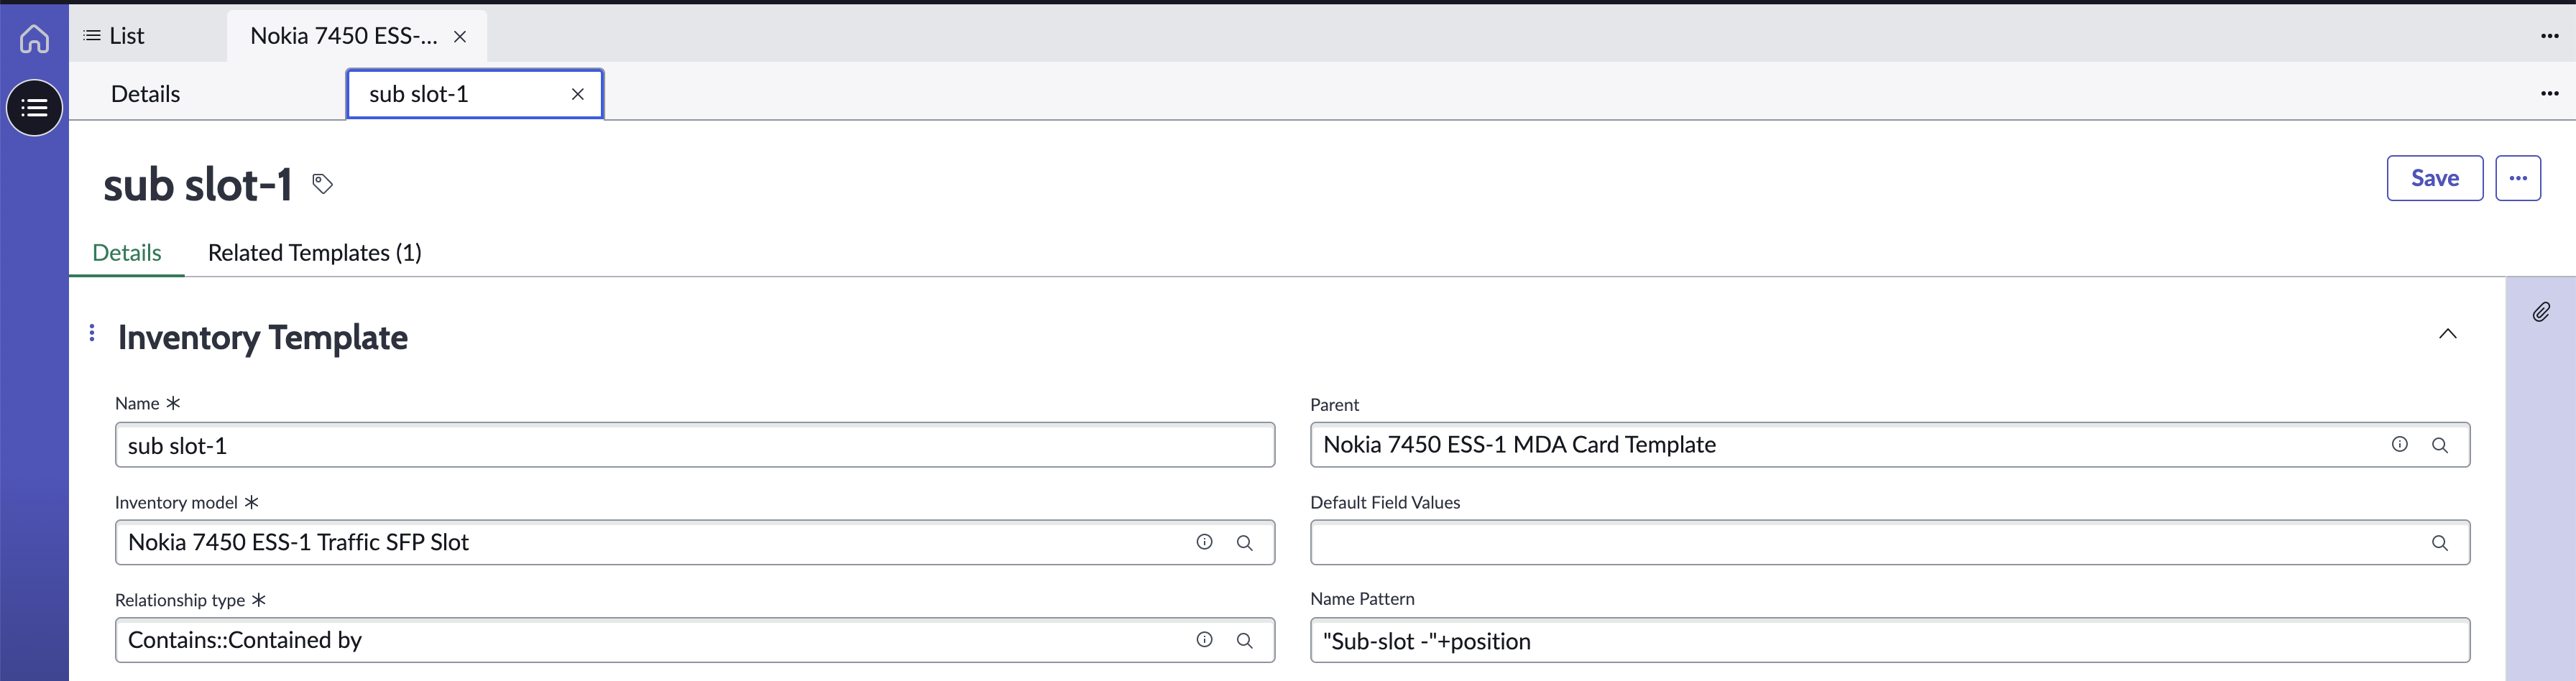Show info for Inventory model field

point(1204,542)
